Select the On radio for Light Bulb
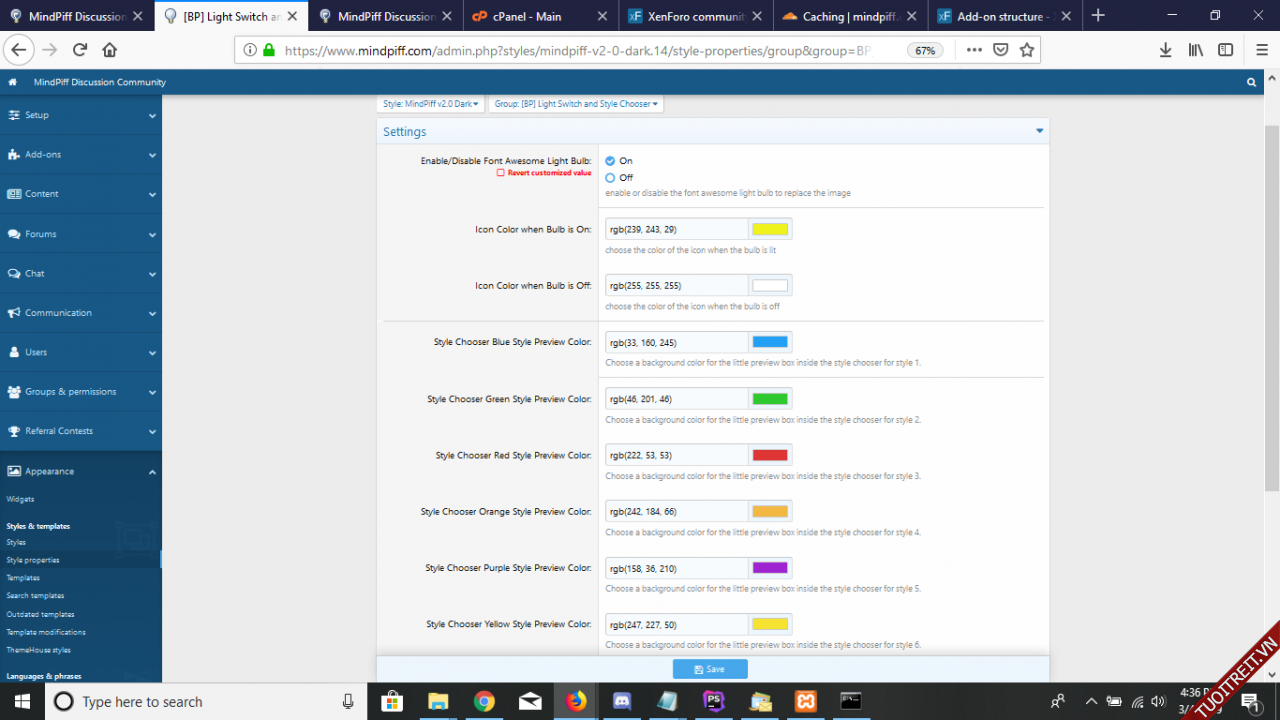This screenshot has width=1280, height=720. pos(610,161)
